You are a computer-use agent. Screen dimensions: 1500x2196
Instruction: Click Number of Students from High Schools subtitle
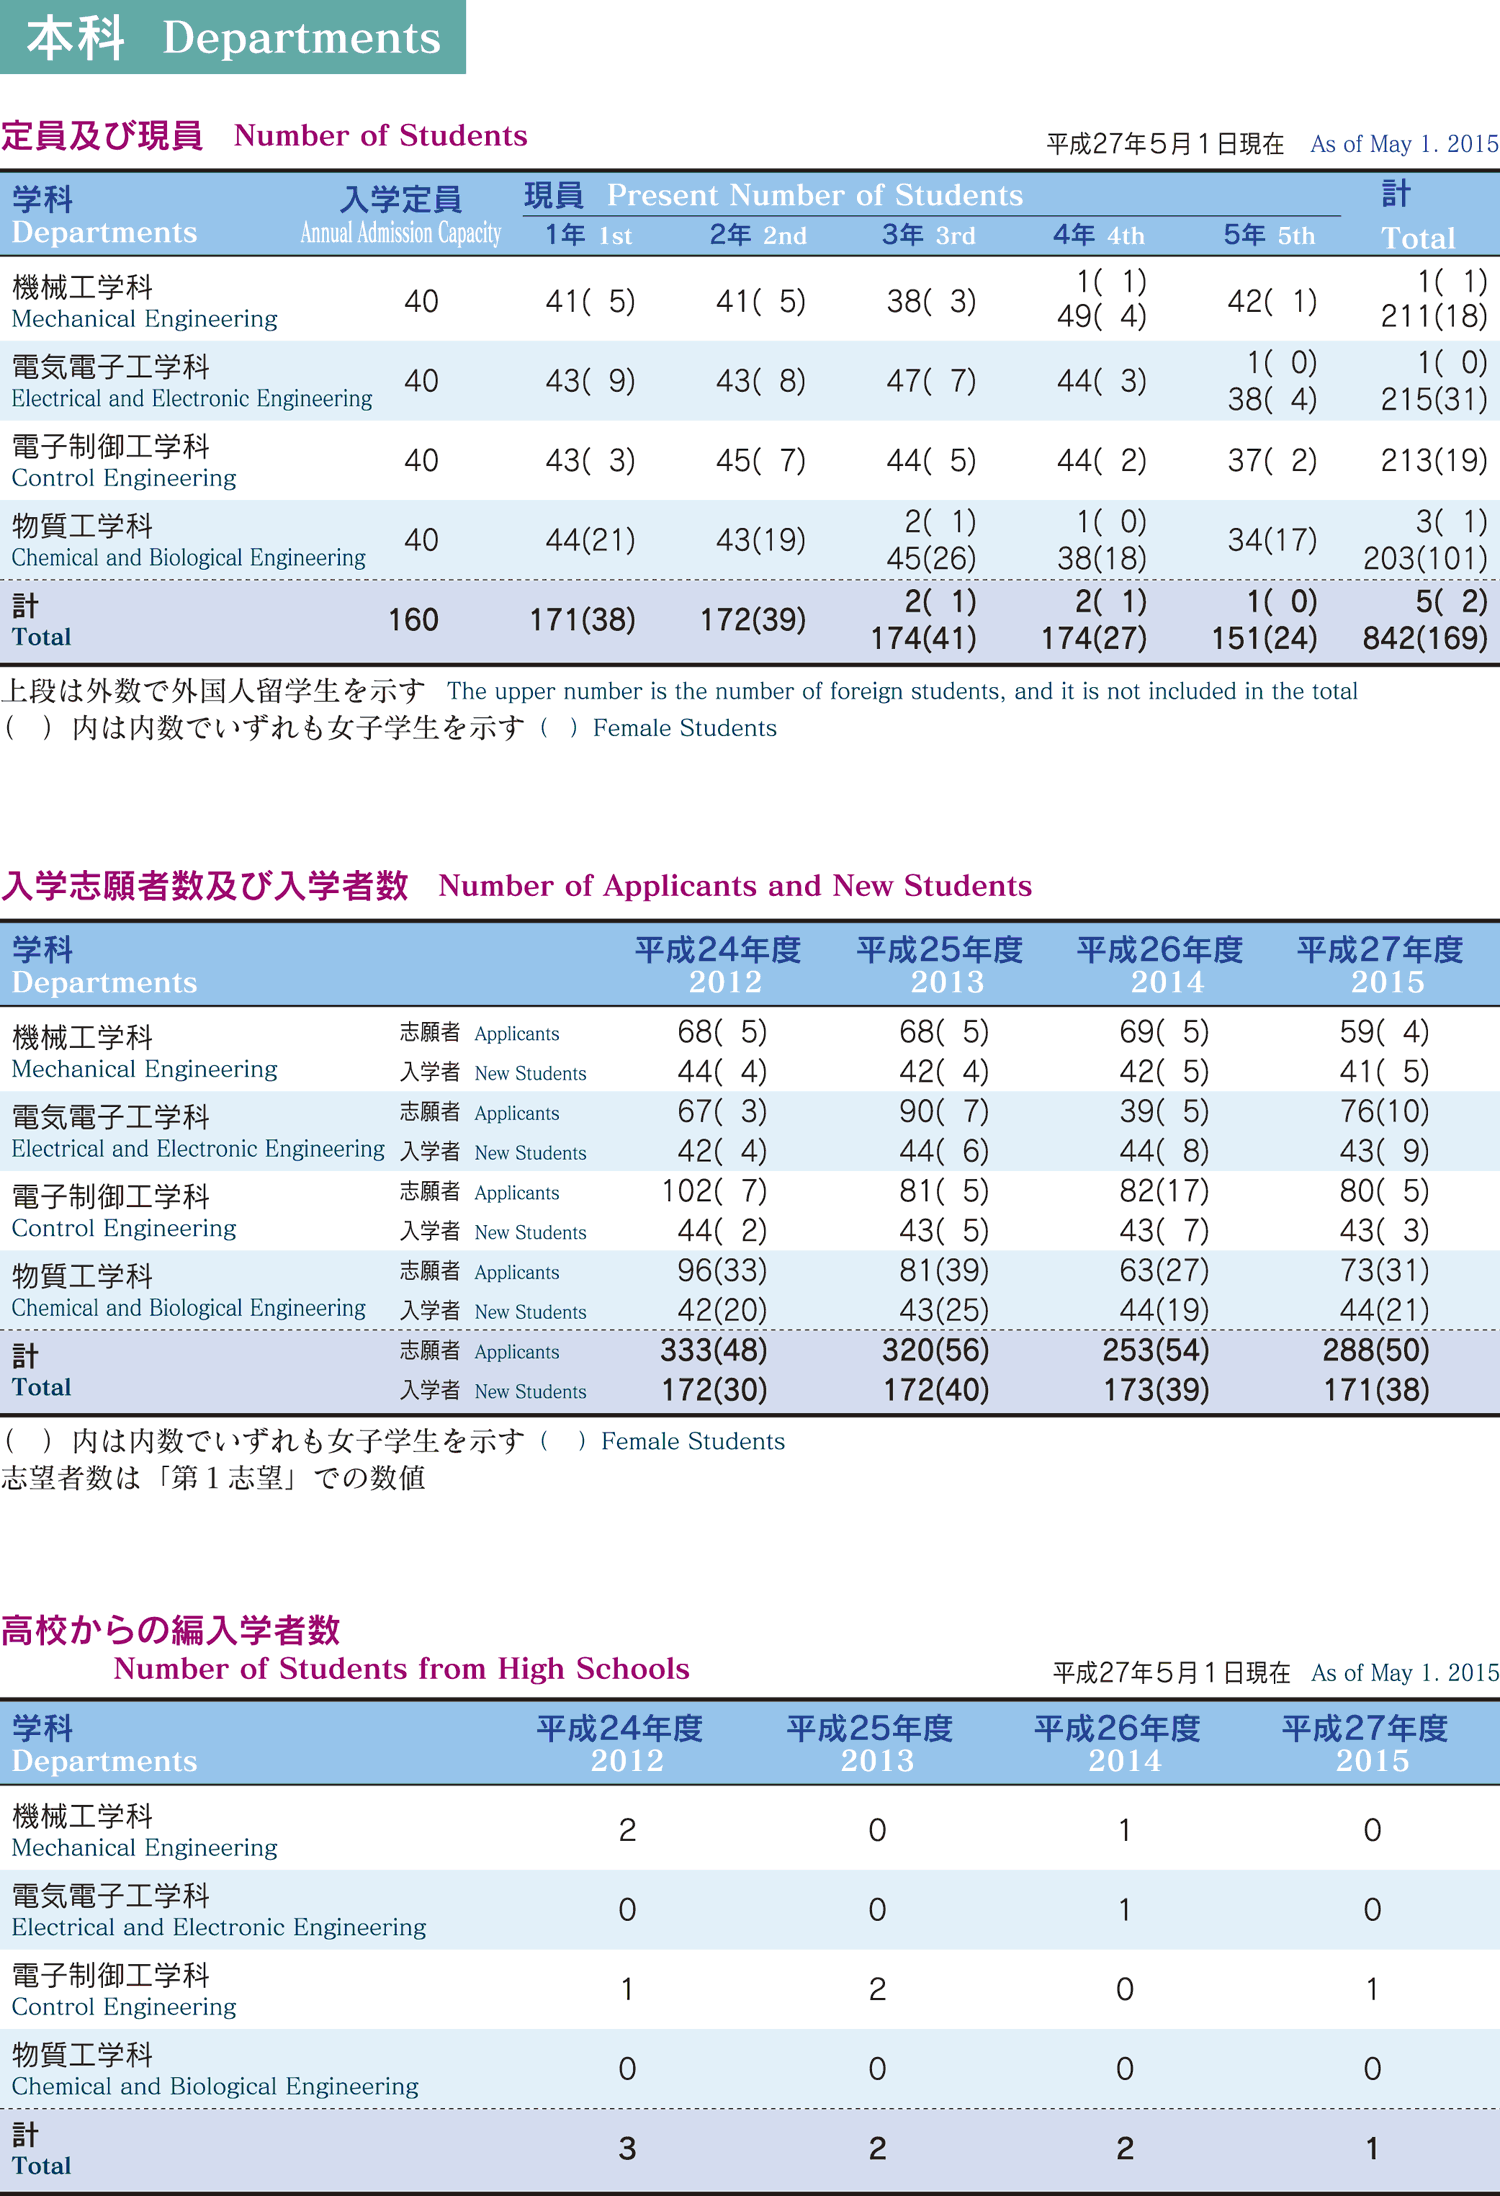click(401, 1668)
